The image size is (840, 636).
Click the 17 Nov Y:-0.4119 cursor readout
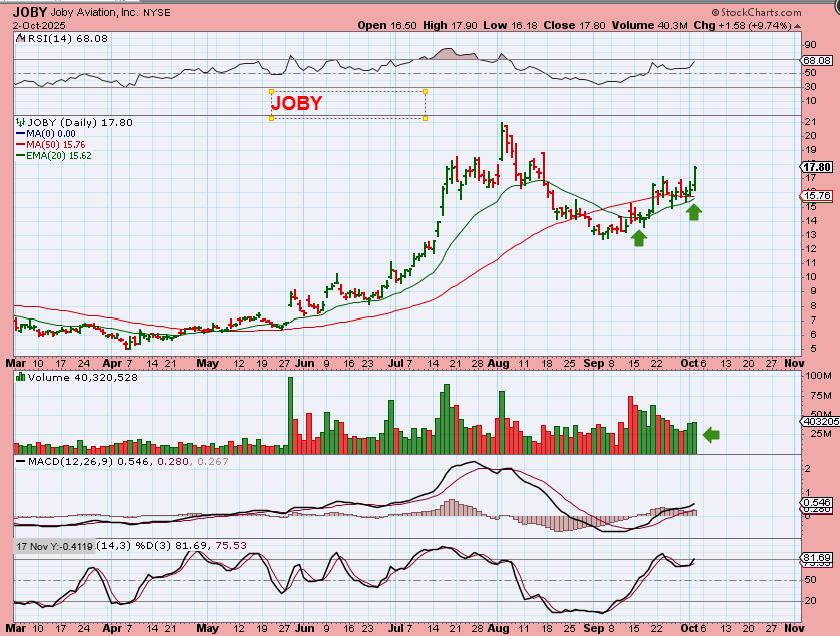[54, 547]
